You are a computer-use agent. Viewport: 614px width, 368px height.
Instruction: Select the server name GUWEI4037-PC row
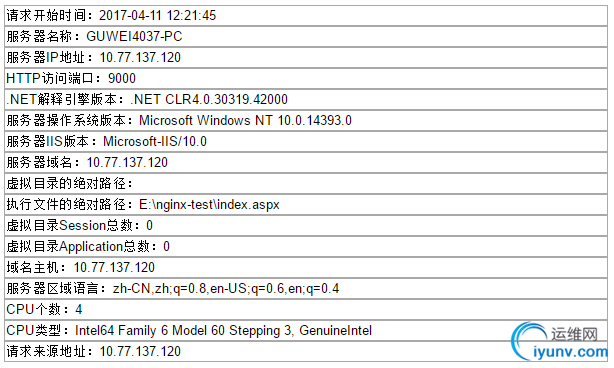(x=306, y=37)
